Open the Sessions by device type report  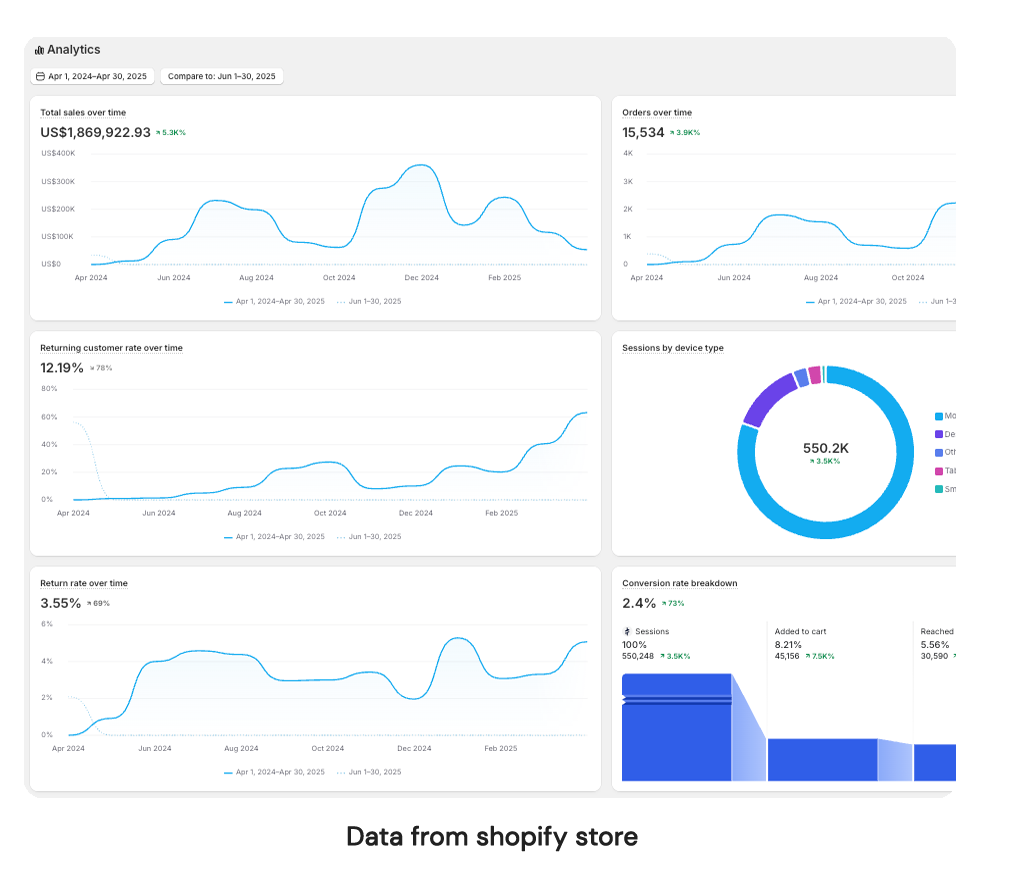(x=672, y=348)
